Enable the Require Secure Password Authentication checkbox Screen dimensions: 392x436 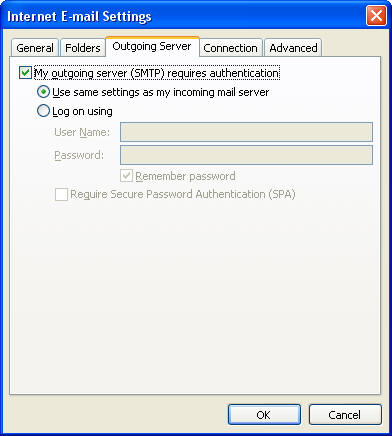(61, 194)
